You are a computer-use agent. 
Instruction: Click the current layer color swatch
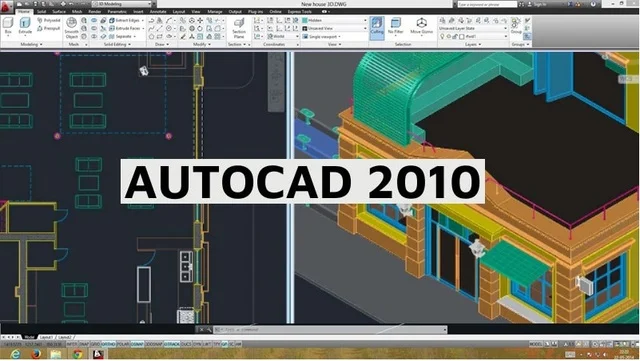(462, 36)
